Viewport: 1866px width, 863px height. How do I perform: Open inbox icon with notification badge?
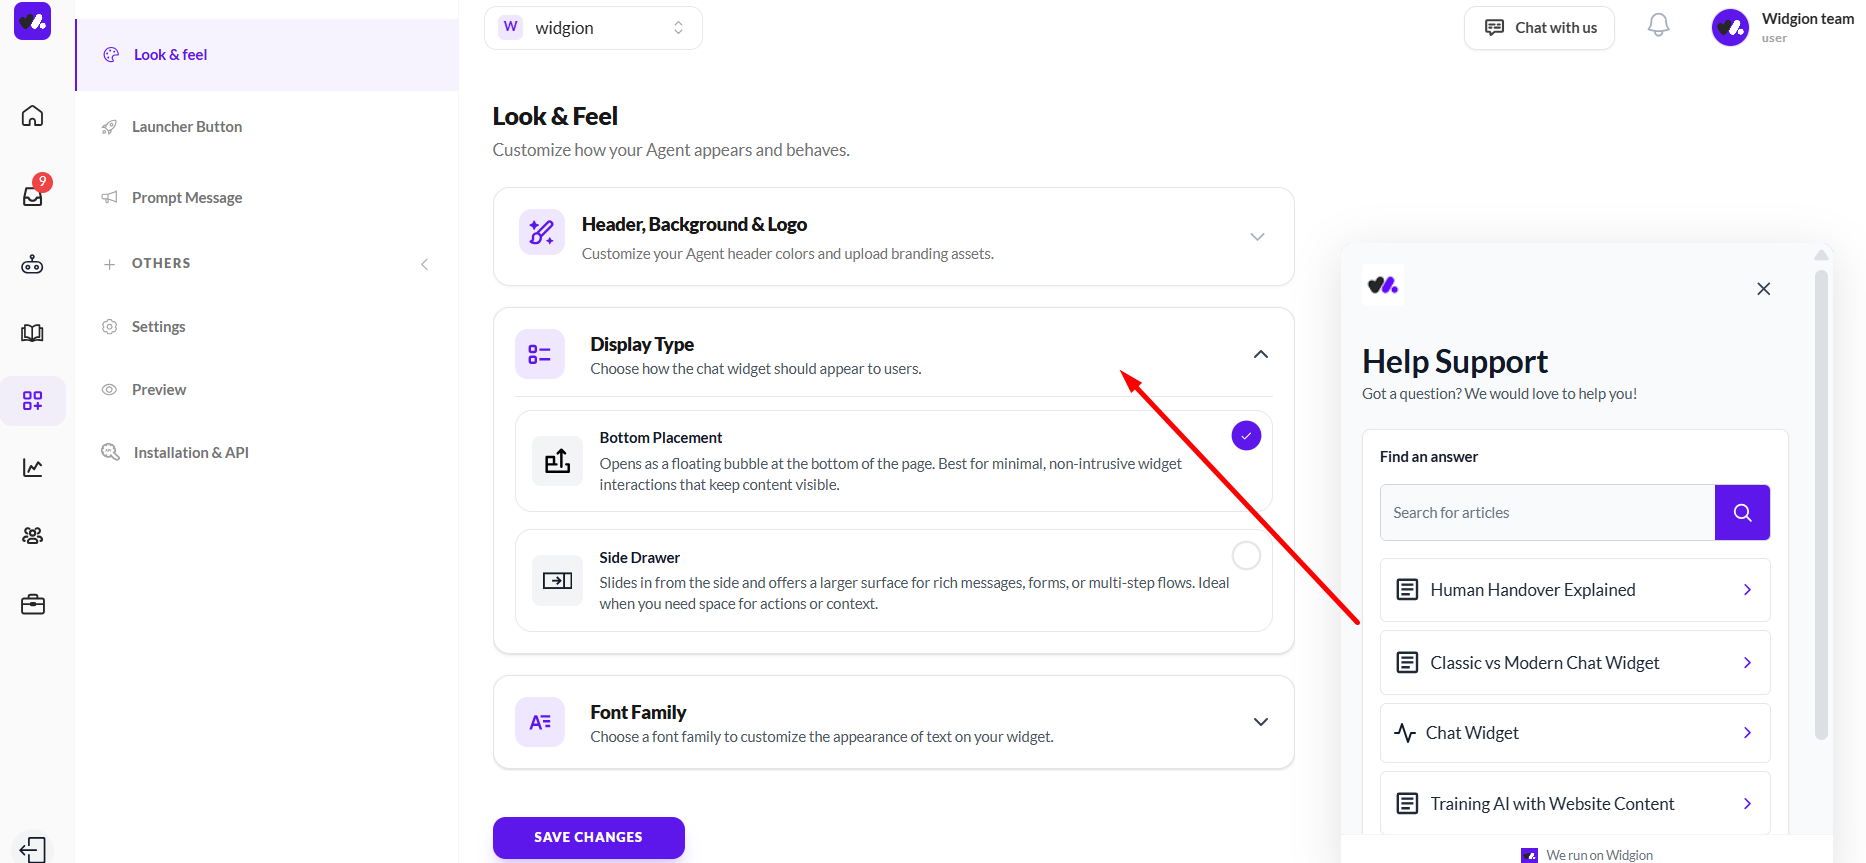pos(33,196)
